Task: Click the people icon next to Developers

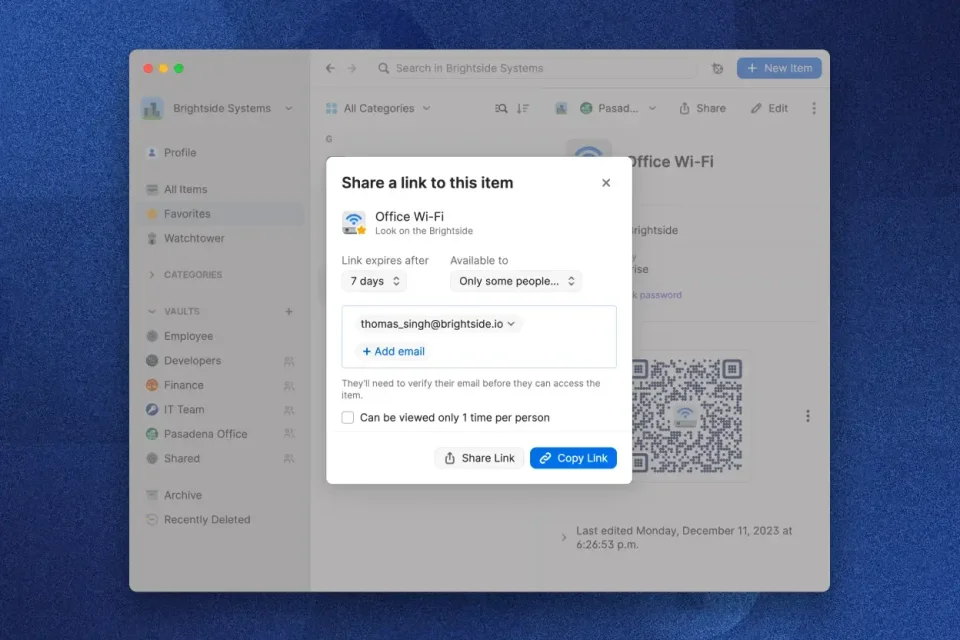Action: [x=289, y=361]
